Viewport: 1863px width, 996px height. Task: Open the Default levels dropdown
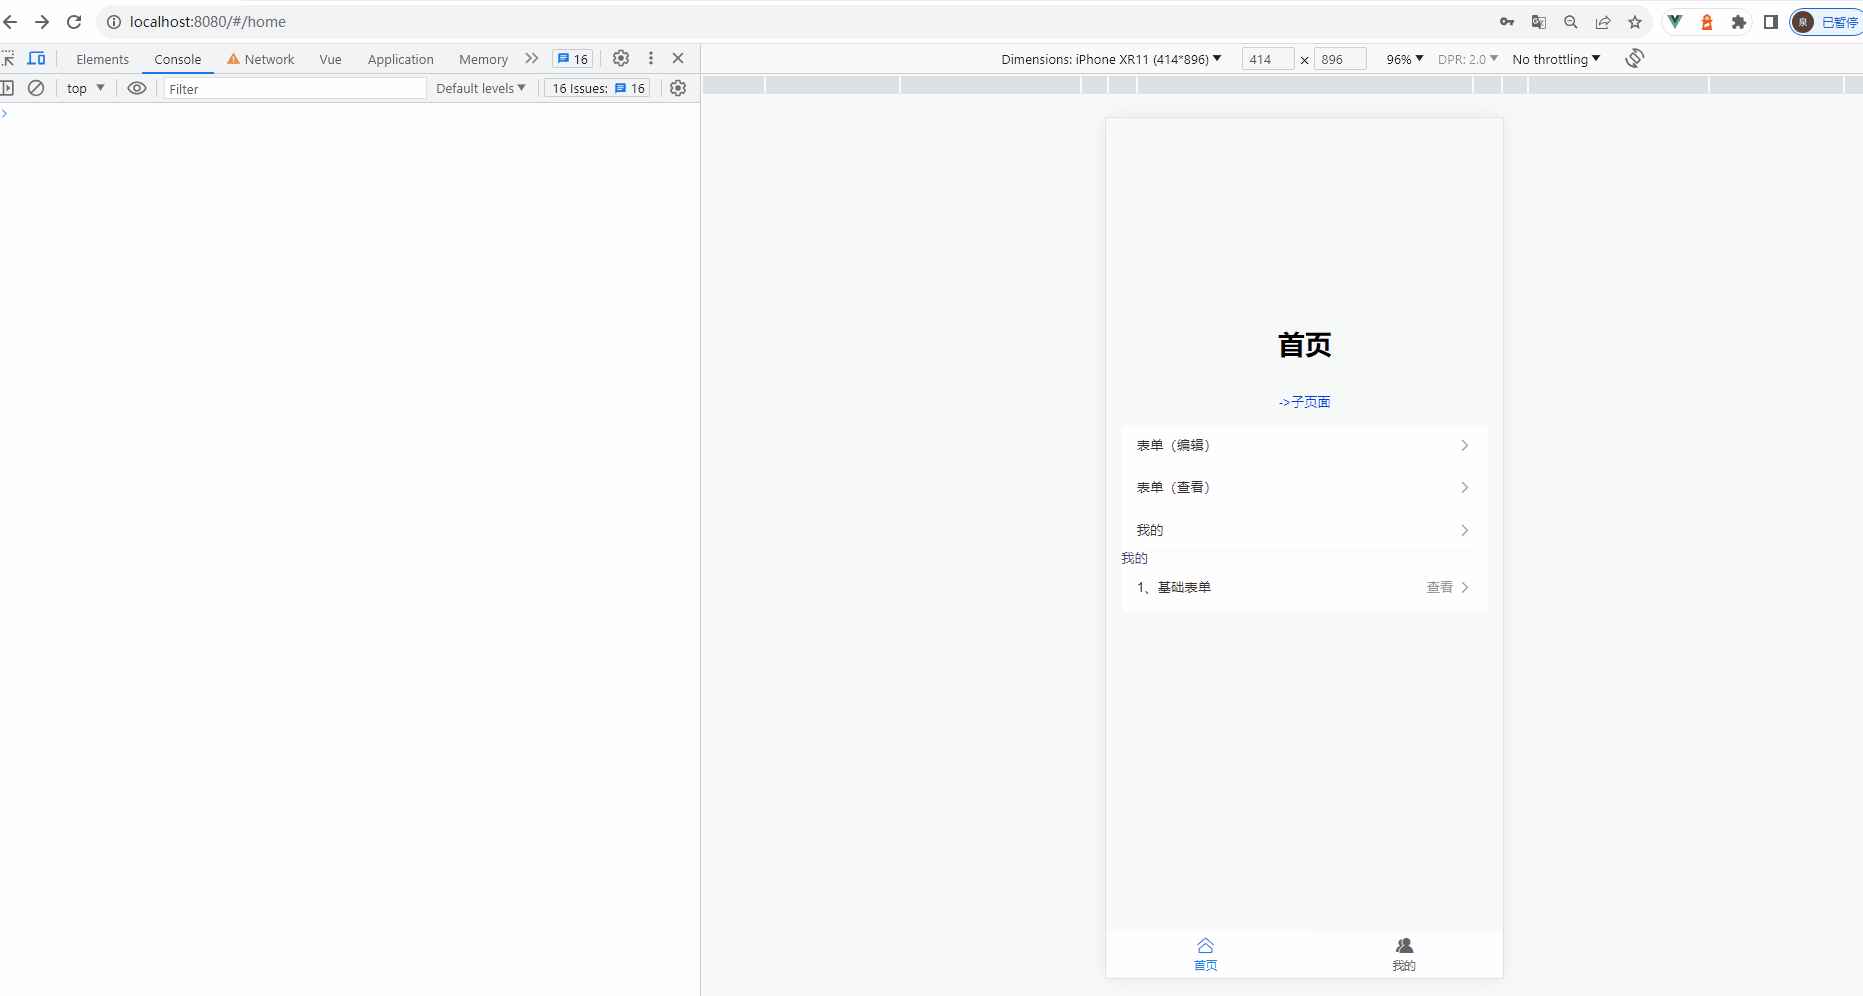click(x=481, y=88)
